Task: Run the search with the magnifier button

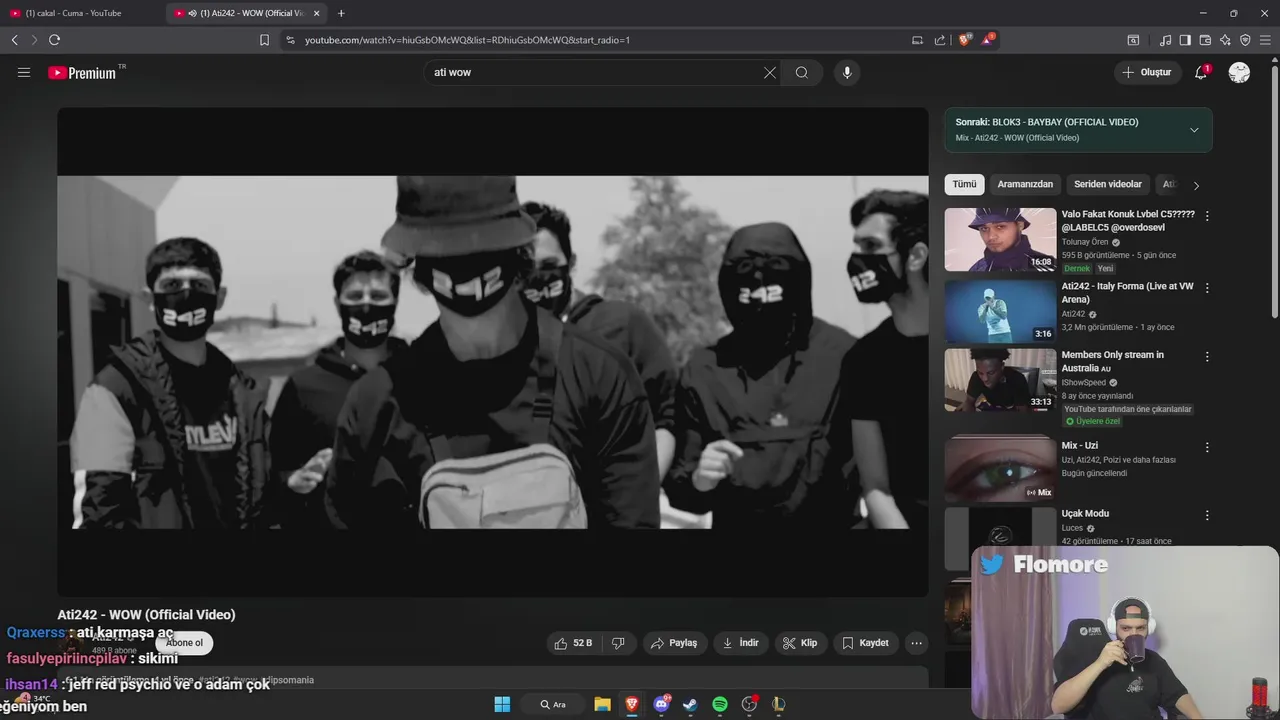Action: coord(802,72)
